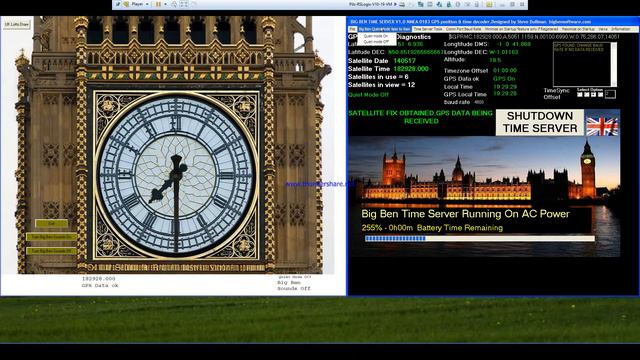Viewport: 640px width, 360px height.
Task: Open the File menu in Time Server
Action: point(352,29)
